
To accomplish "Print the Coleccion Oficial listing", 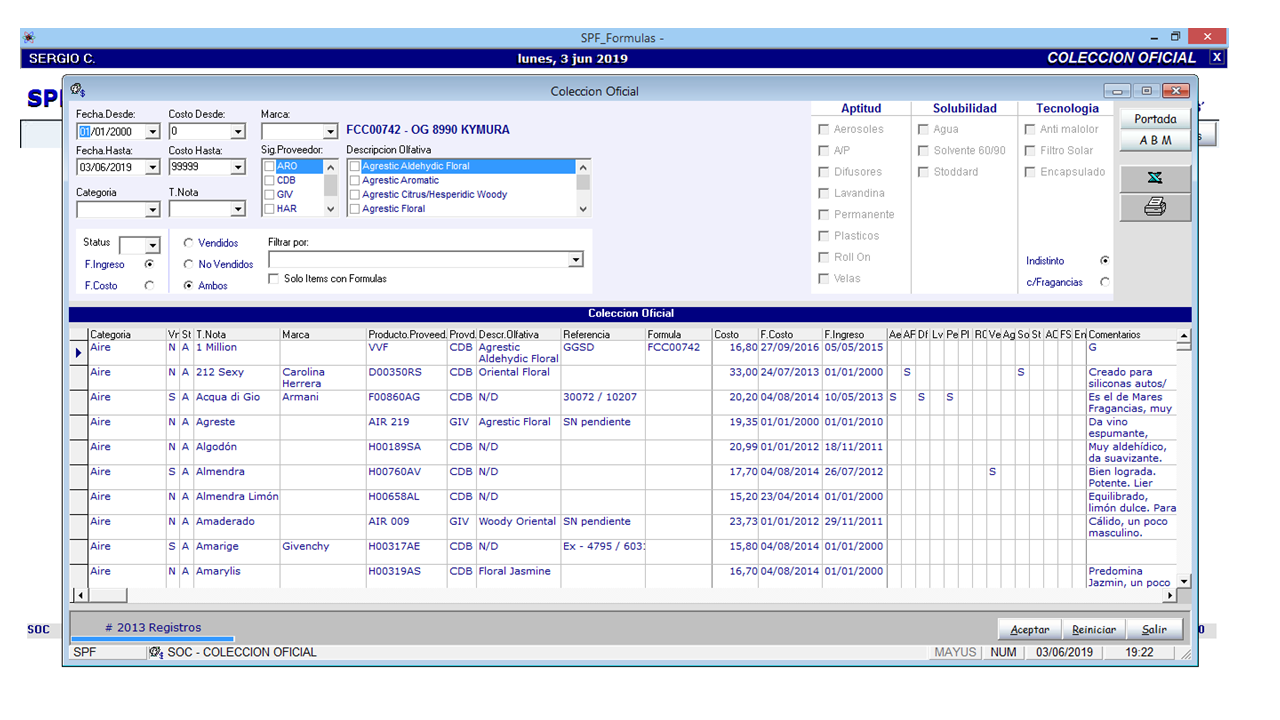I will [1155, 207].
